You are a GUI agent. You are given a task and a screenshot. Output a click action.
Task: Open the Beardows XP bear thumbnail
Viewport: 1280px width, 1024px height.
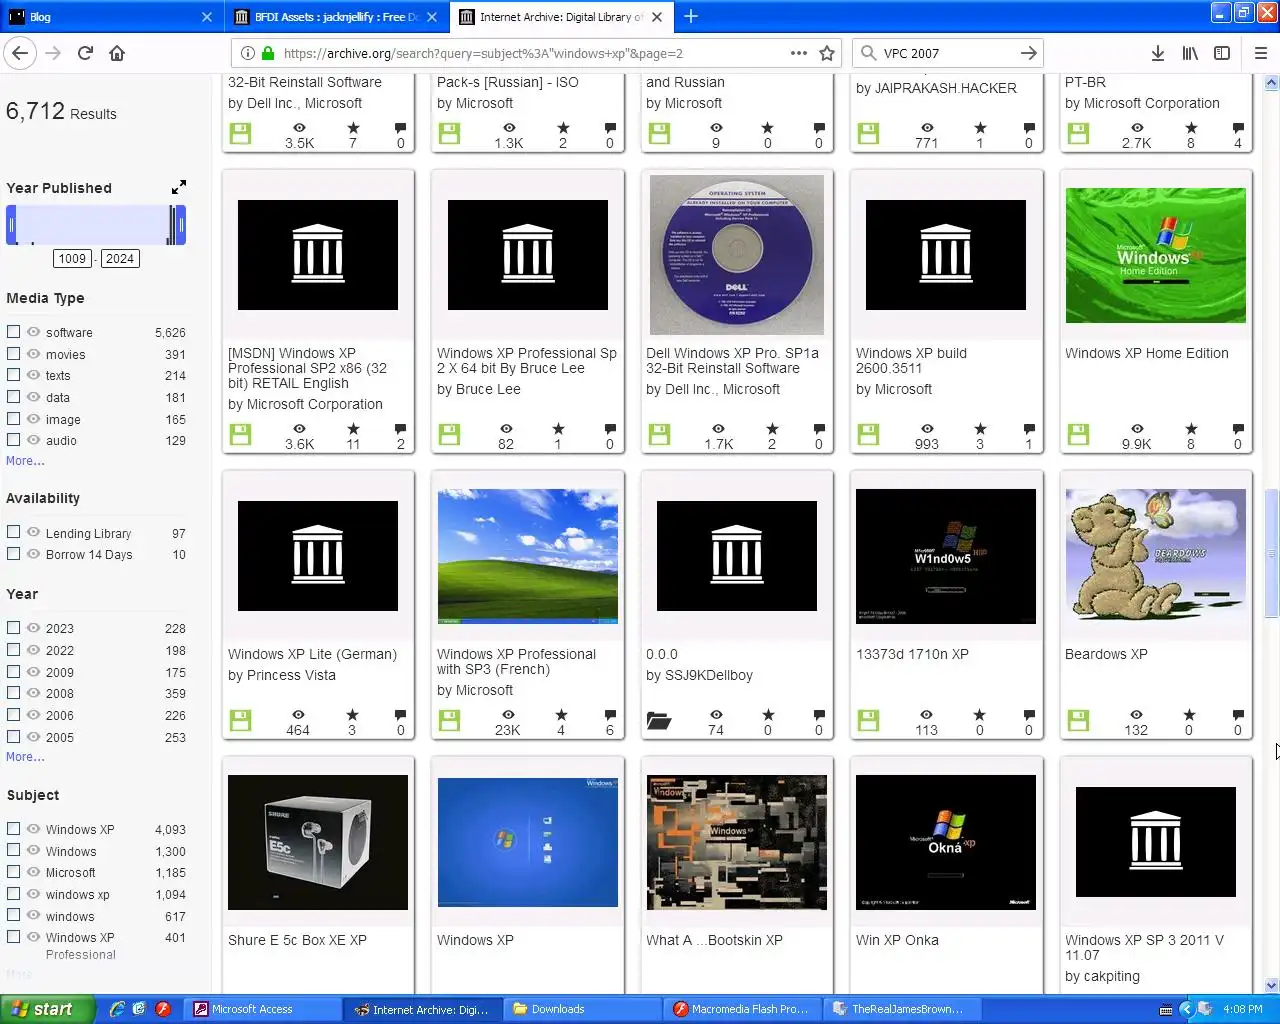coord(1155,556)
